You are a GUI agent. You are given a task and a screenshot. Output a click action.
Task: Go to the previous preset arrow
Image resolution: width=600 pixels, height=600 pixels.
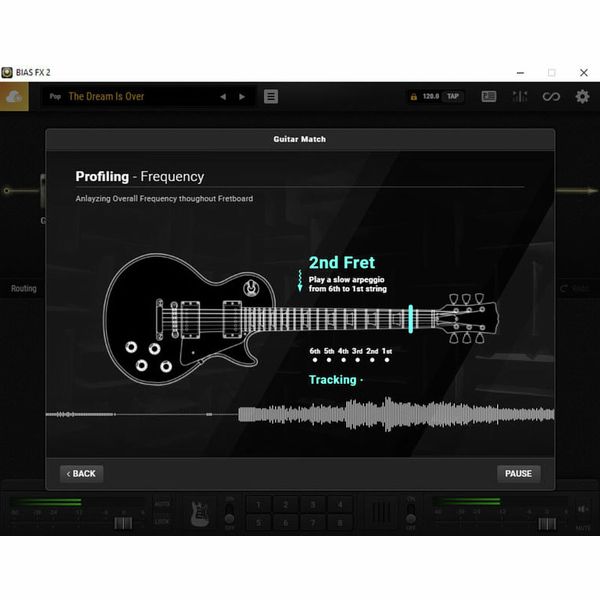(x=223, y=97)
